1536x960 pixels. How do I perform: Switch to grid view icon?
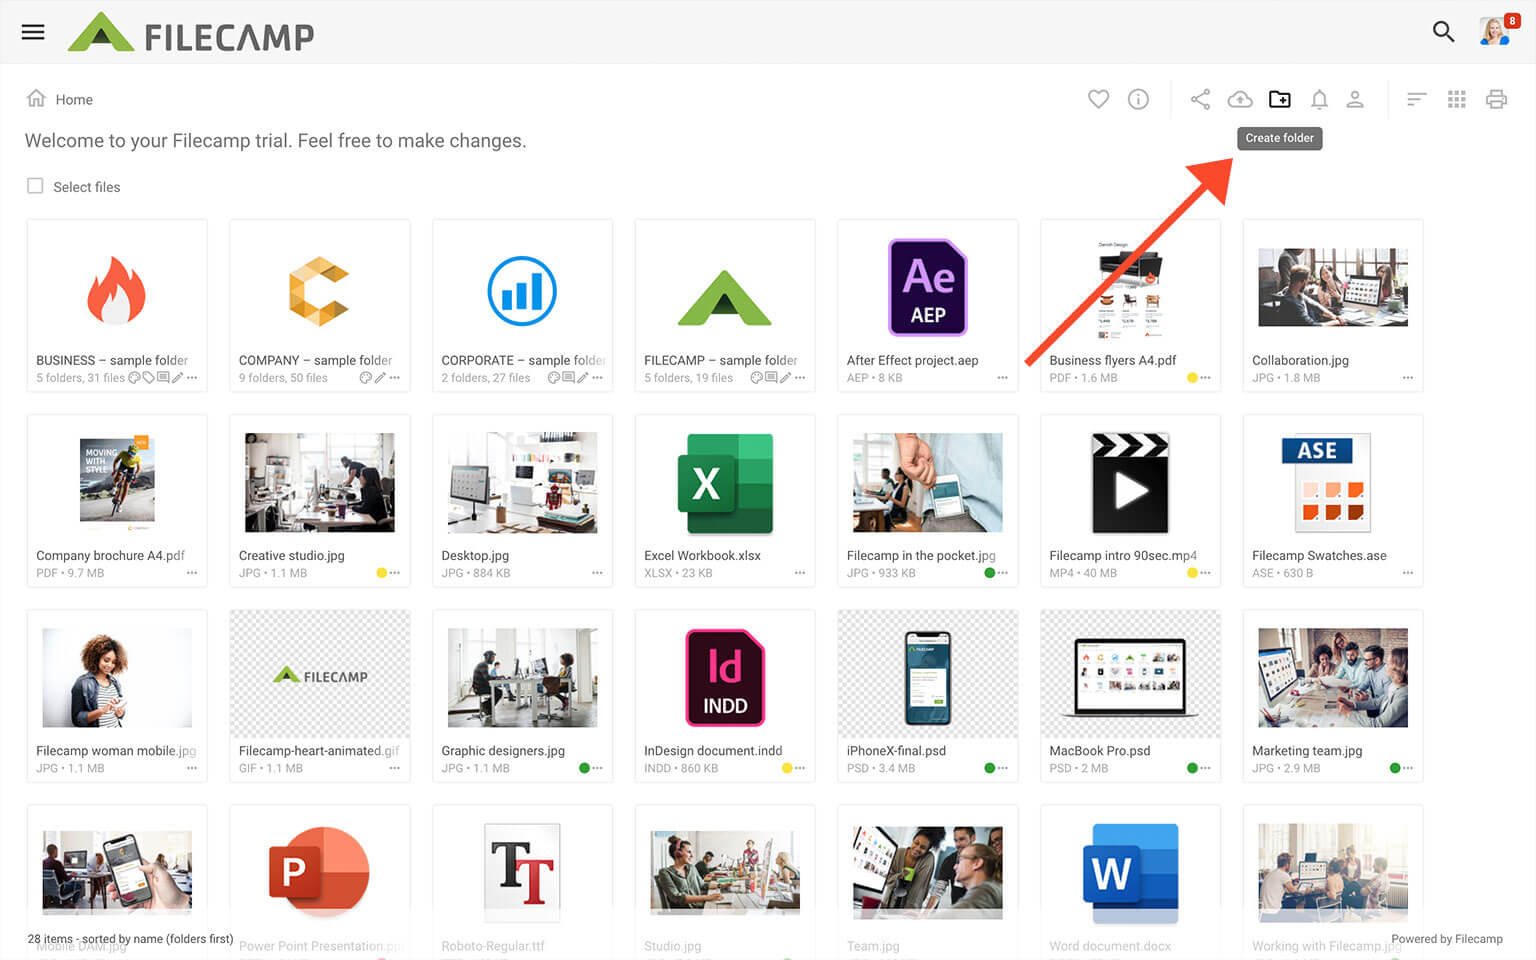[x=1457, y=99]
